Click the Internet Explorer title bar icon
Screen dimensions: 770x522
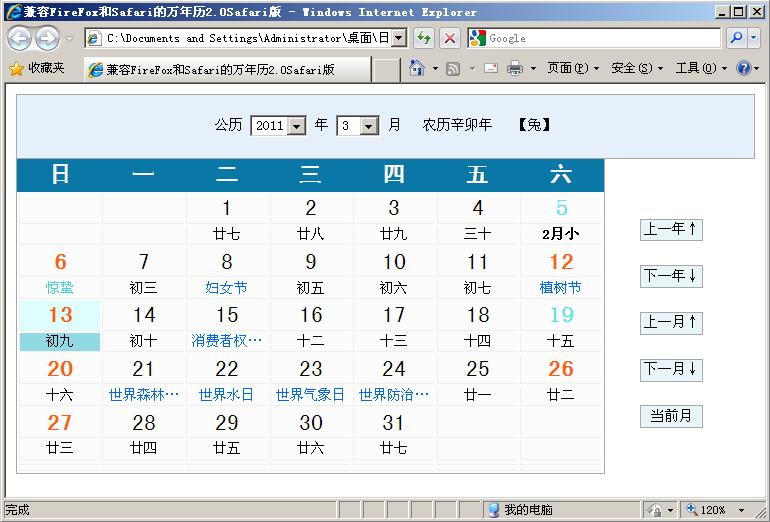pos(14,12)
